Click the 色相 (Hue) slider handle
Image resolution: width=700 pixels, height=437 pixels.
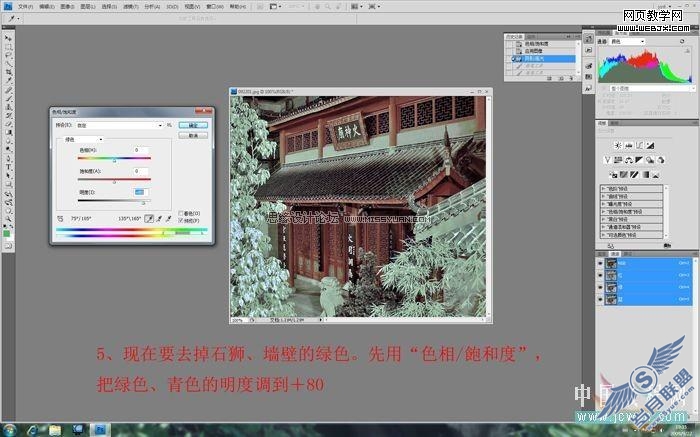pyautogui.click(x=114, y=161)
